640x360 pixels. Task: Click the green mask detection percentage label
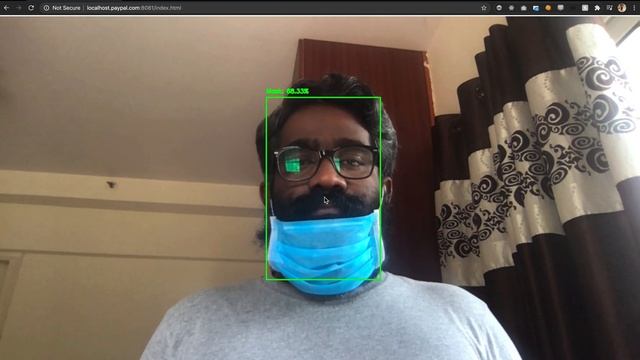pos(287,91)
